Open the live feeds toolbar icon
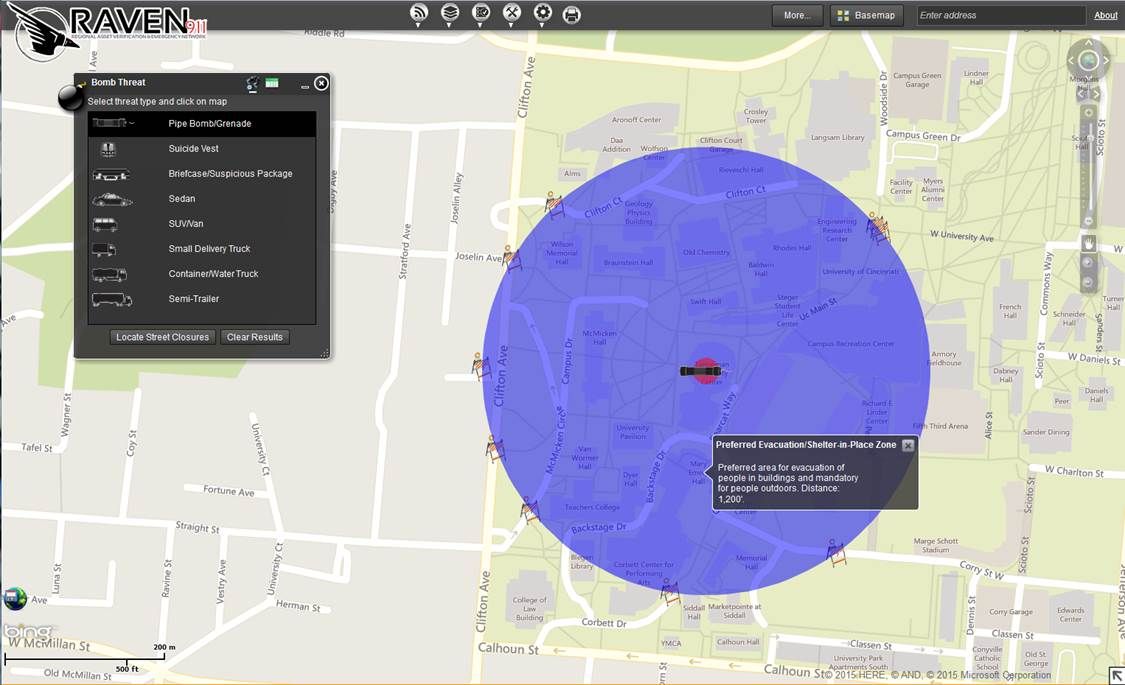1125x685 pixels. 419,12
